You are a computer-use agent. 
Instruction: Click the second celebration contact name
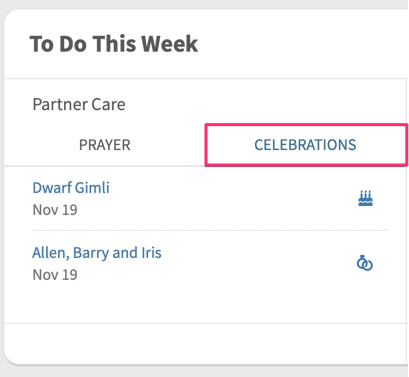click(x=97, y=253)
